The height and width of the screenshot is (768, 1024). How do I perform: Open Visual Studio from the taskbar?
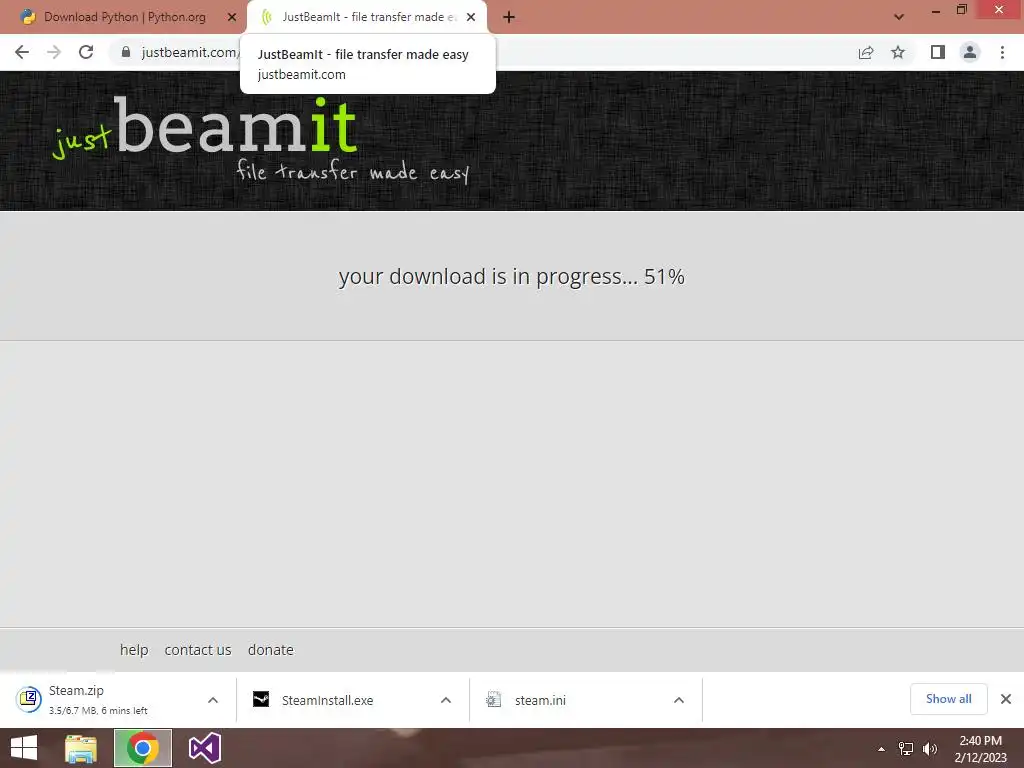204,748
